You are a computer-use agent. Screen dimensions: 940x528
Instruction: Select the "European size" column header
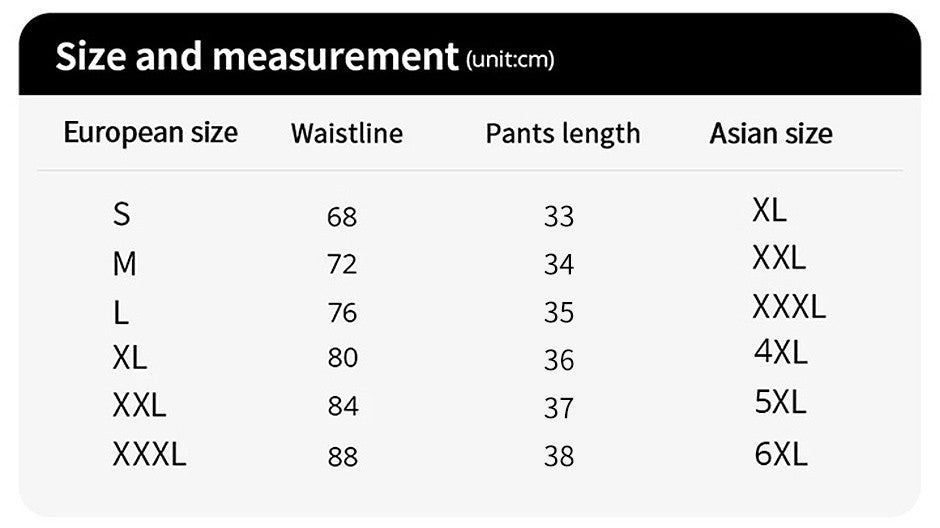pos(151,133)
